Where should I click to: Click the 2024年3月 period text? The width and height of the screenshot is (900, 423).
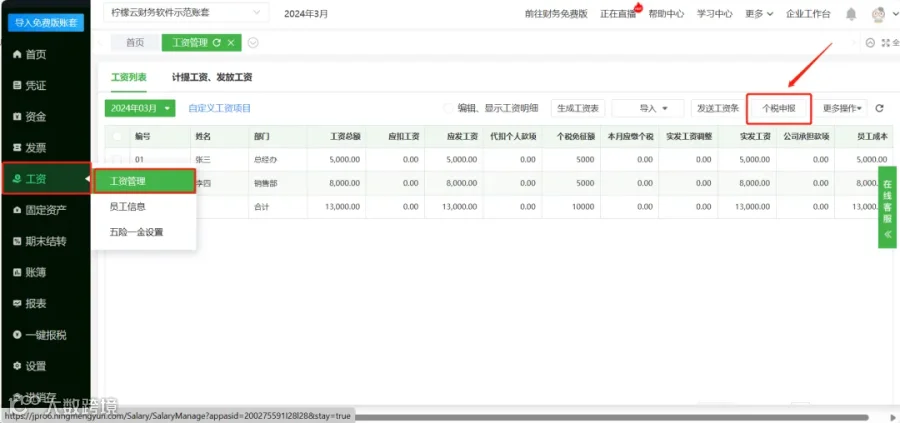click(x=306, y=14)
